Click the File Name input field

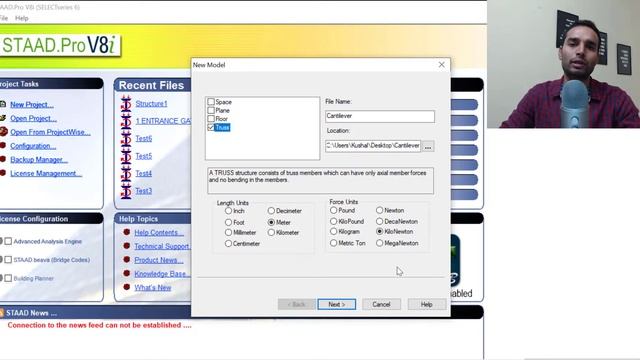380,116
